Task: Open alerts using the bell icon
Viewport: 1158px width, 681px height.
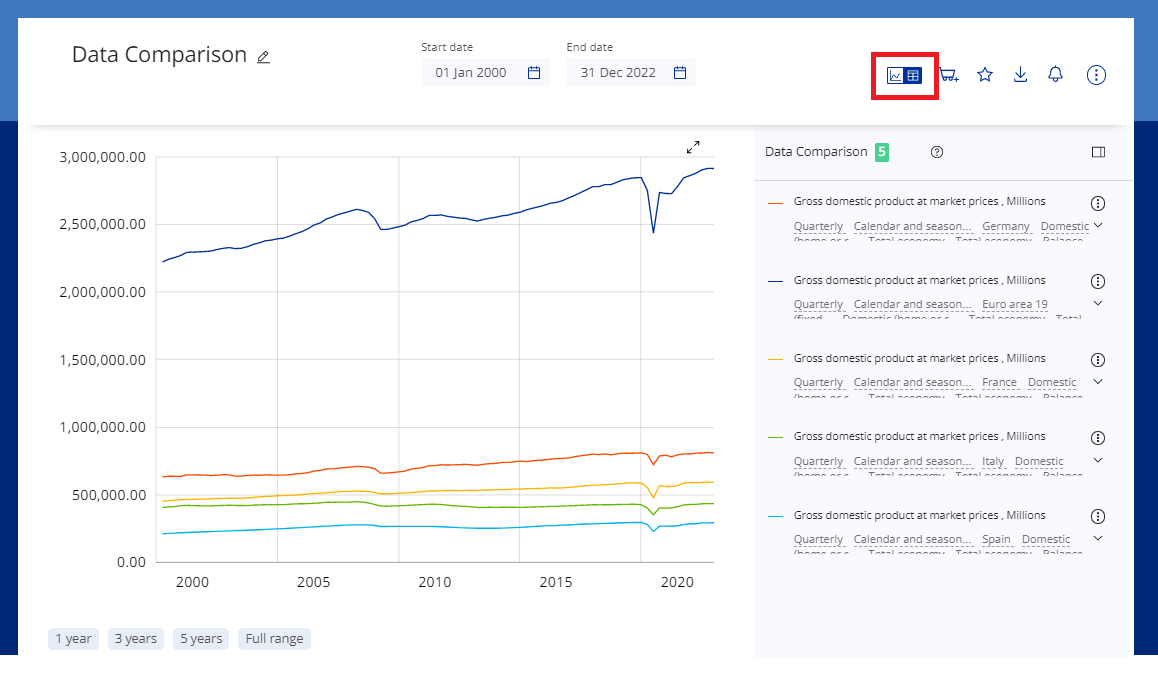Action: pos(1055,75)
